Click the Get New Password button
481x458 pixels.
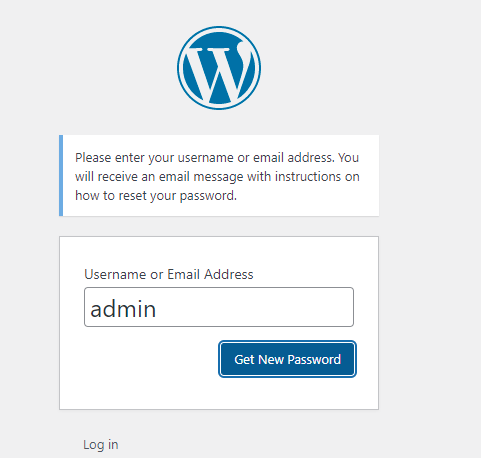point(287,359)
